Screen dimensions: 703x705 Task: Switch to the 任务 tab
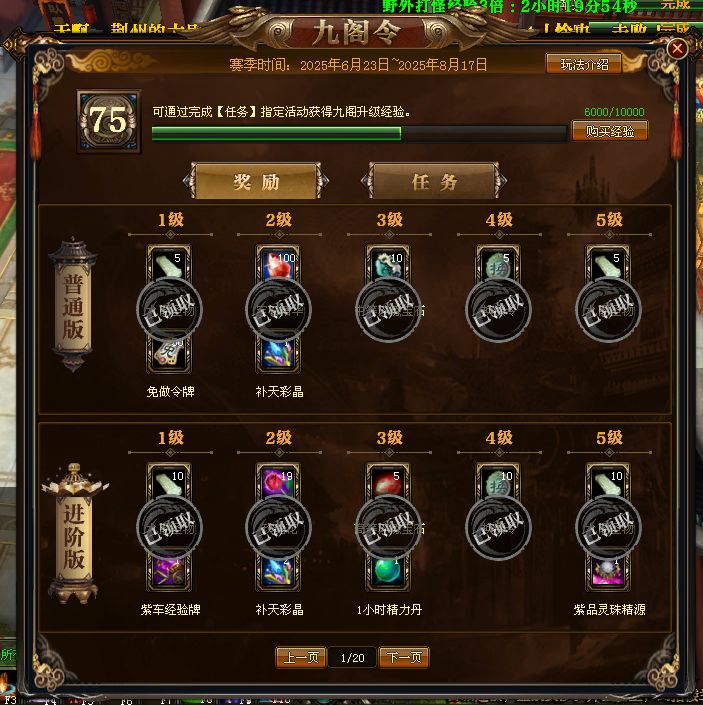(434, 181)
